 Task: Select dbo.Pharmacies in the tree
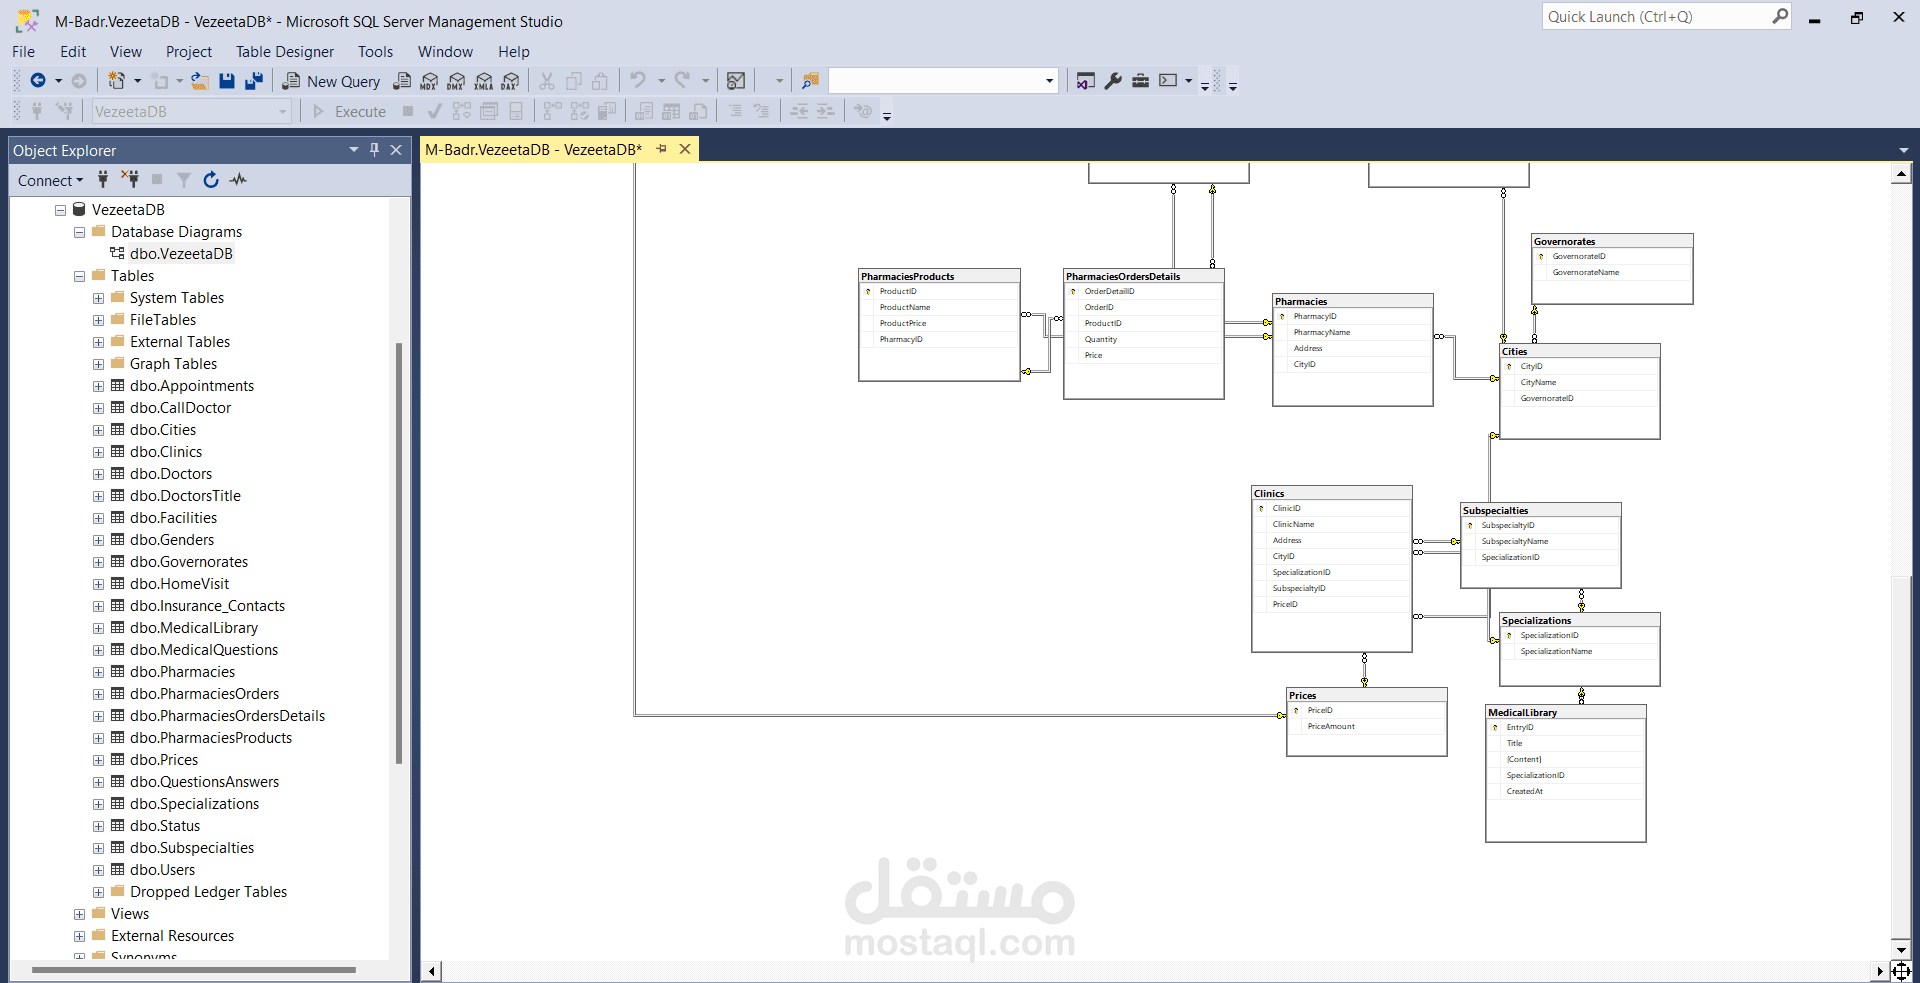pyautogui.click(x=182, y=672)
